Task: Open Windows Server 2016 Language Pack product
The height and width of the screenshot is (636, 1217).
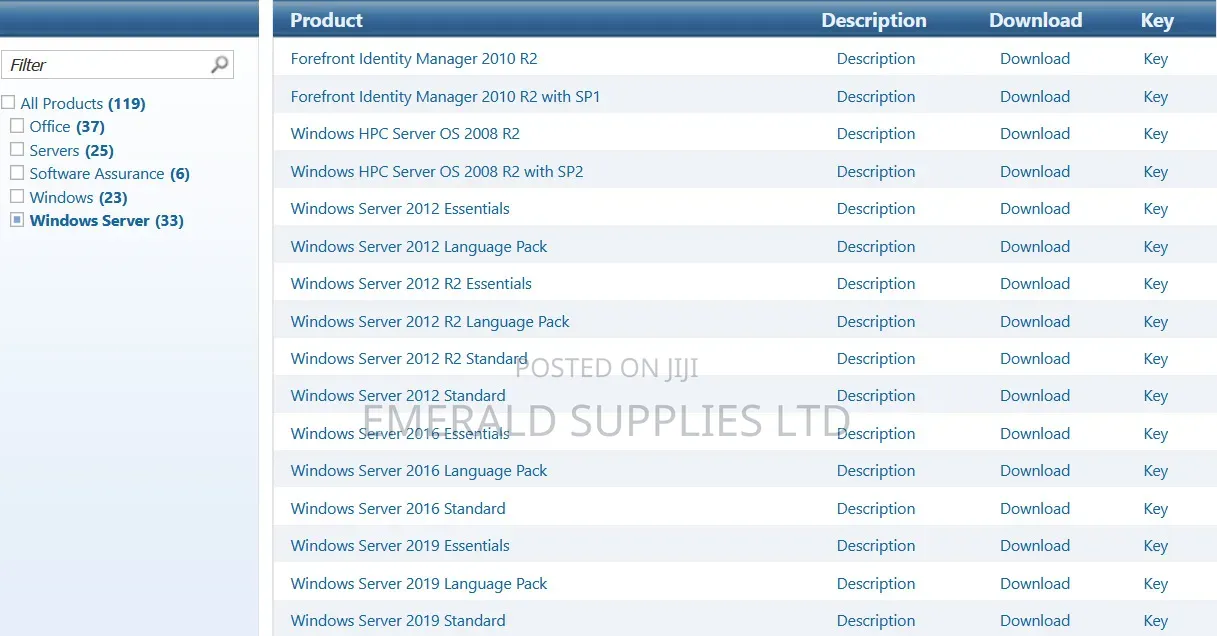Action: point(419,471)
